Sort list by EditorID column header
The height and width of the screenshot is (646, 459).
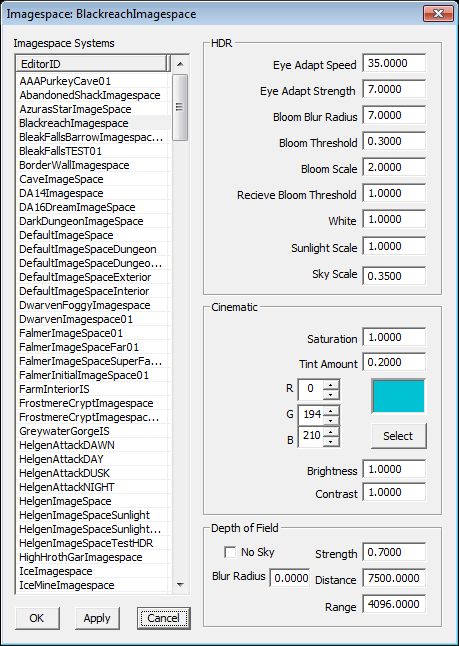coord(93,64)
